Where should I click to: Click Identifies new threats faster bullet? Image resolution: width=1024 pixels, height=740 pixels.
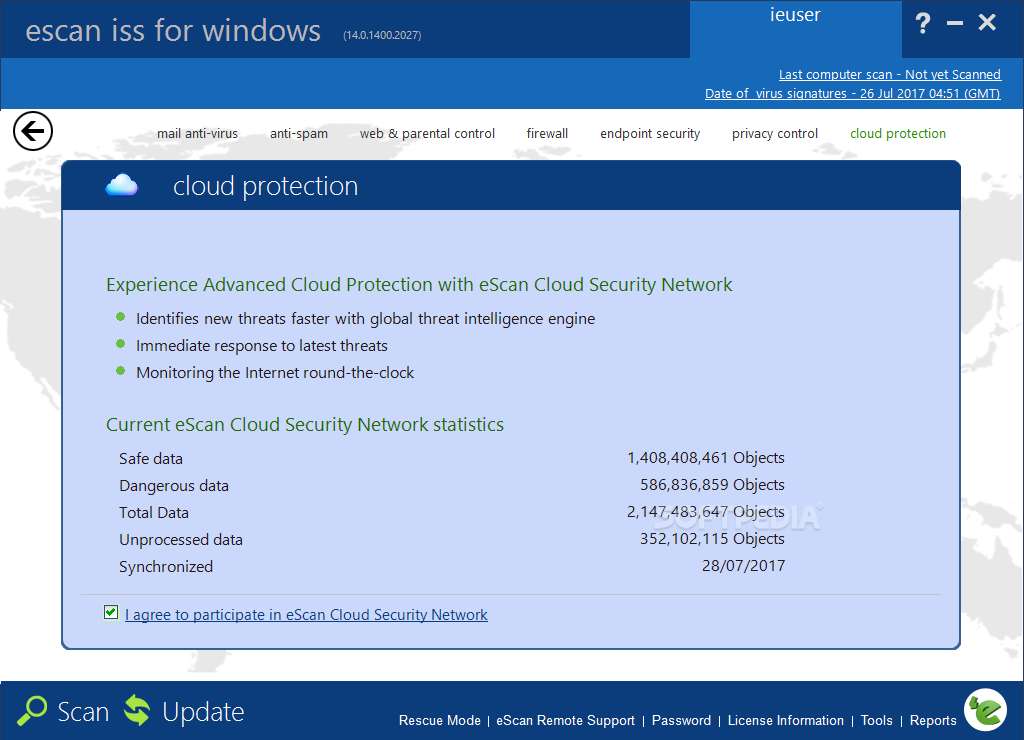[x=366, y=319]
